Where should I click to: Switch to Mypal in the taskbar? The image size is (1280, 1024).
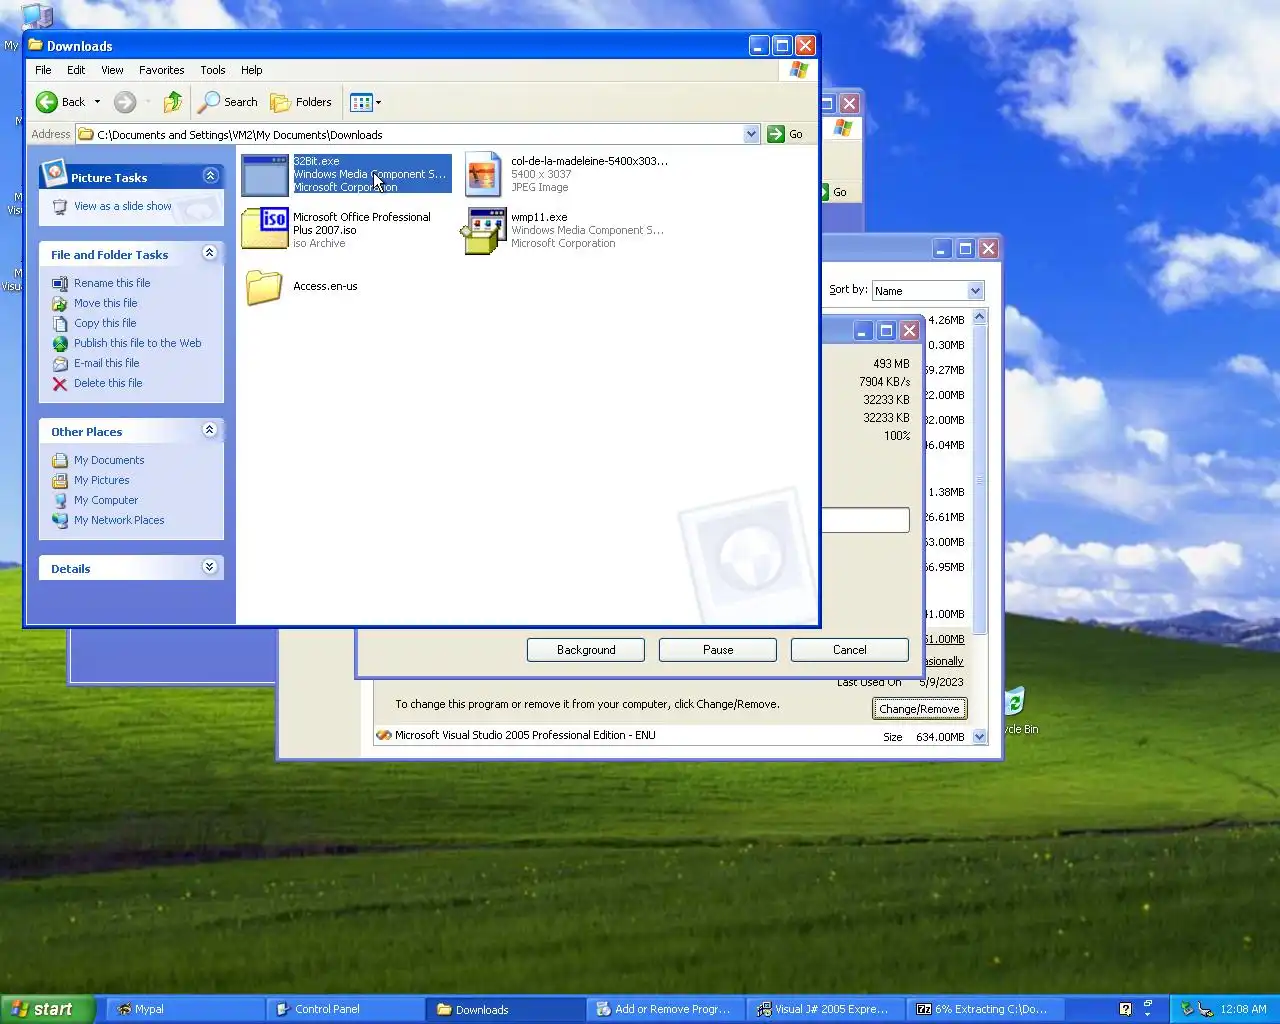186,1009
